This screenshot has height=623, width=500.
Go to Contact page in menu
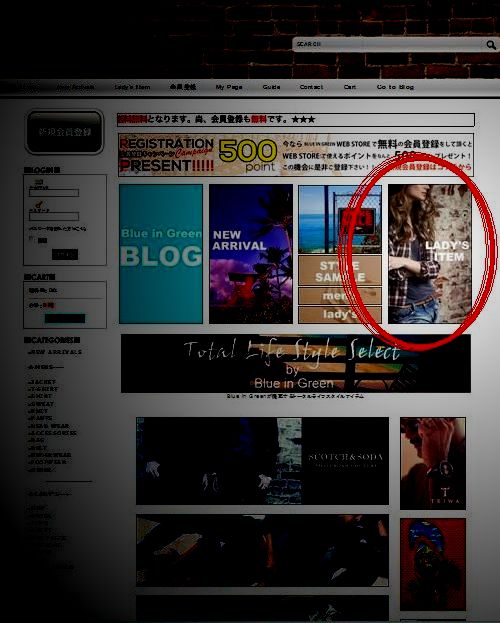point(311,87)
